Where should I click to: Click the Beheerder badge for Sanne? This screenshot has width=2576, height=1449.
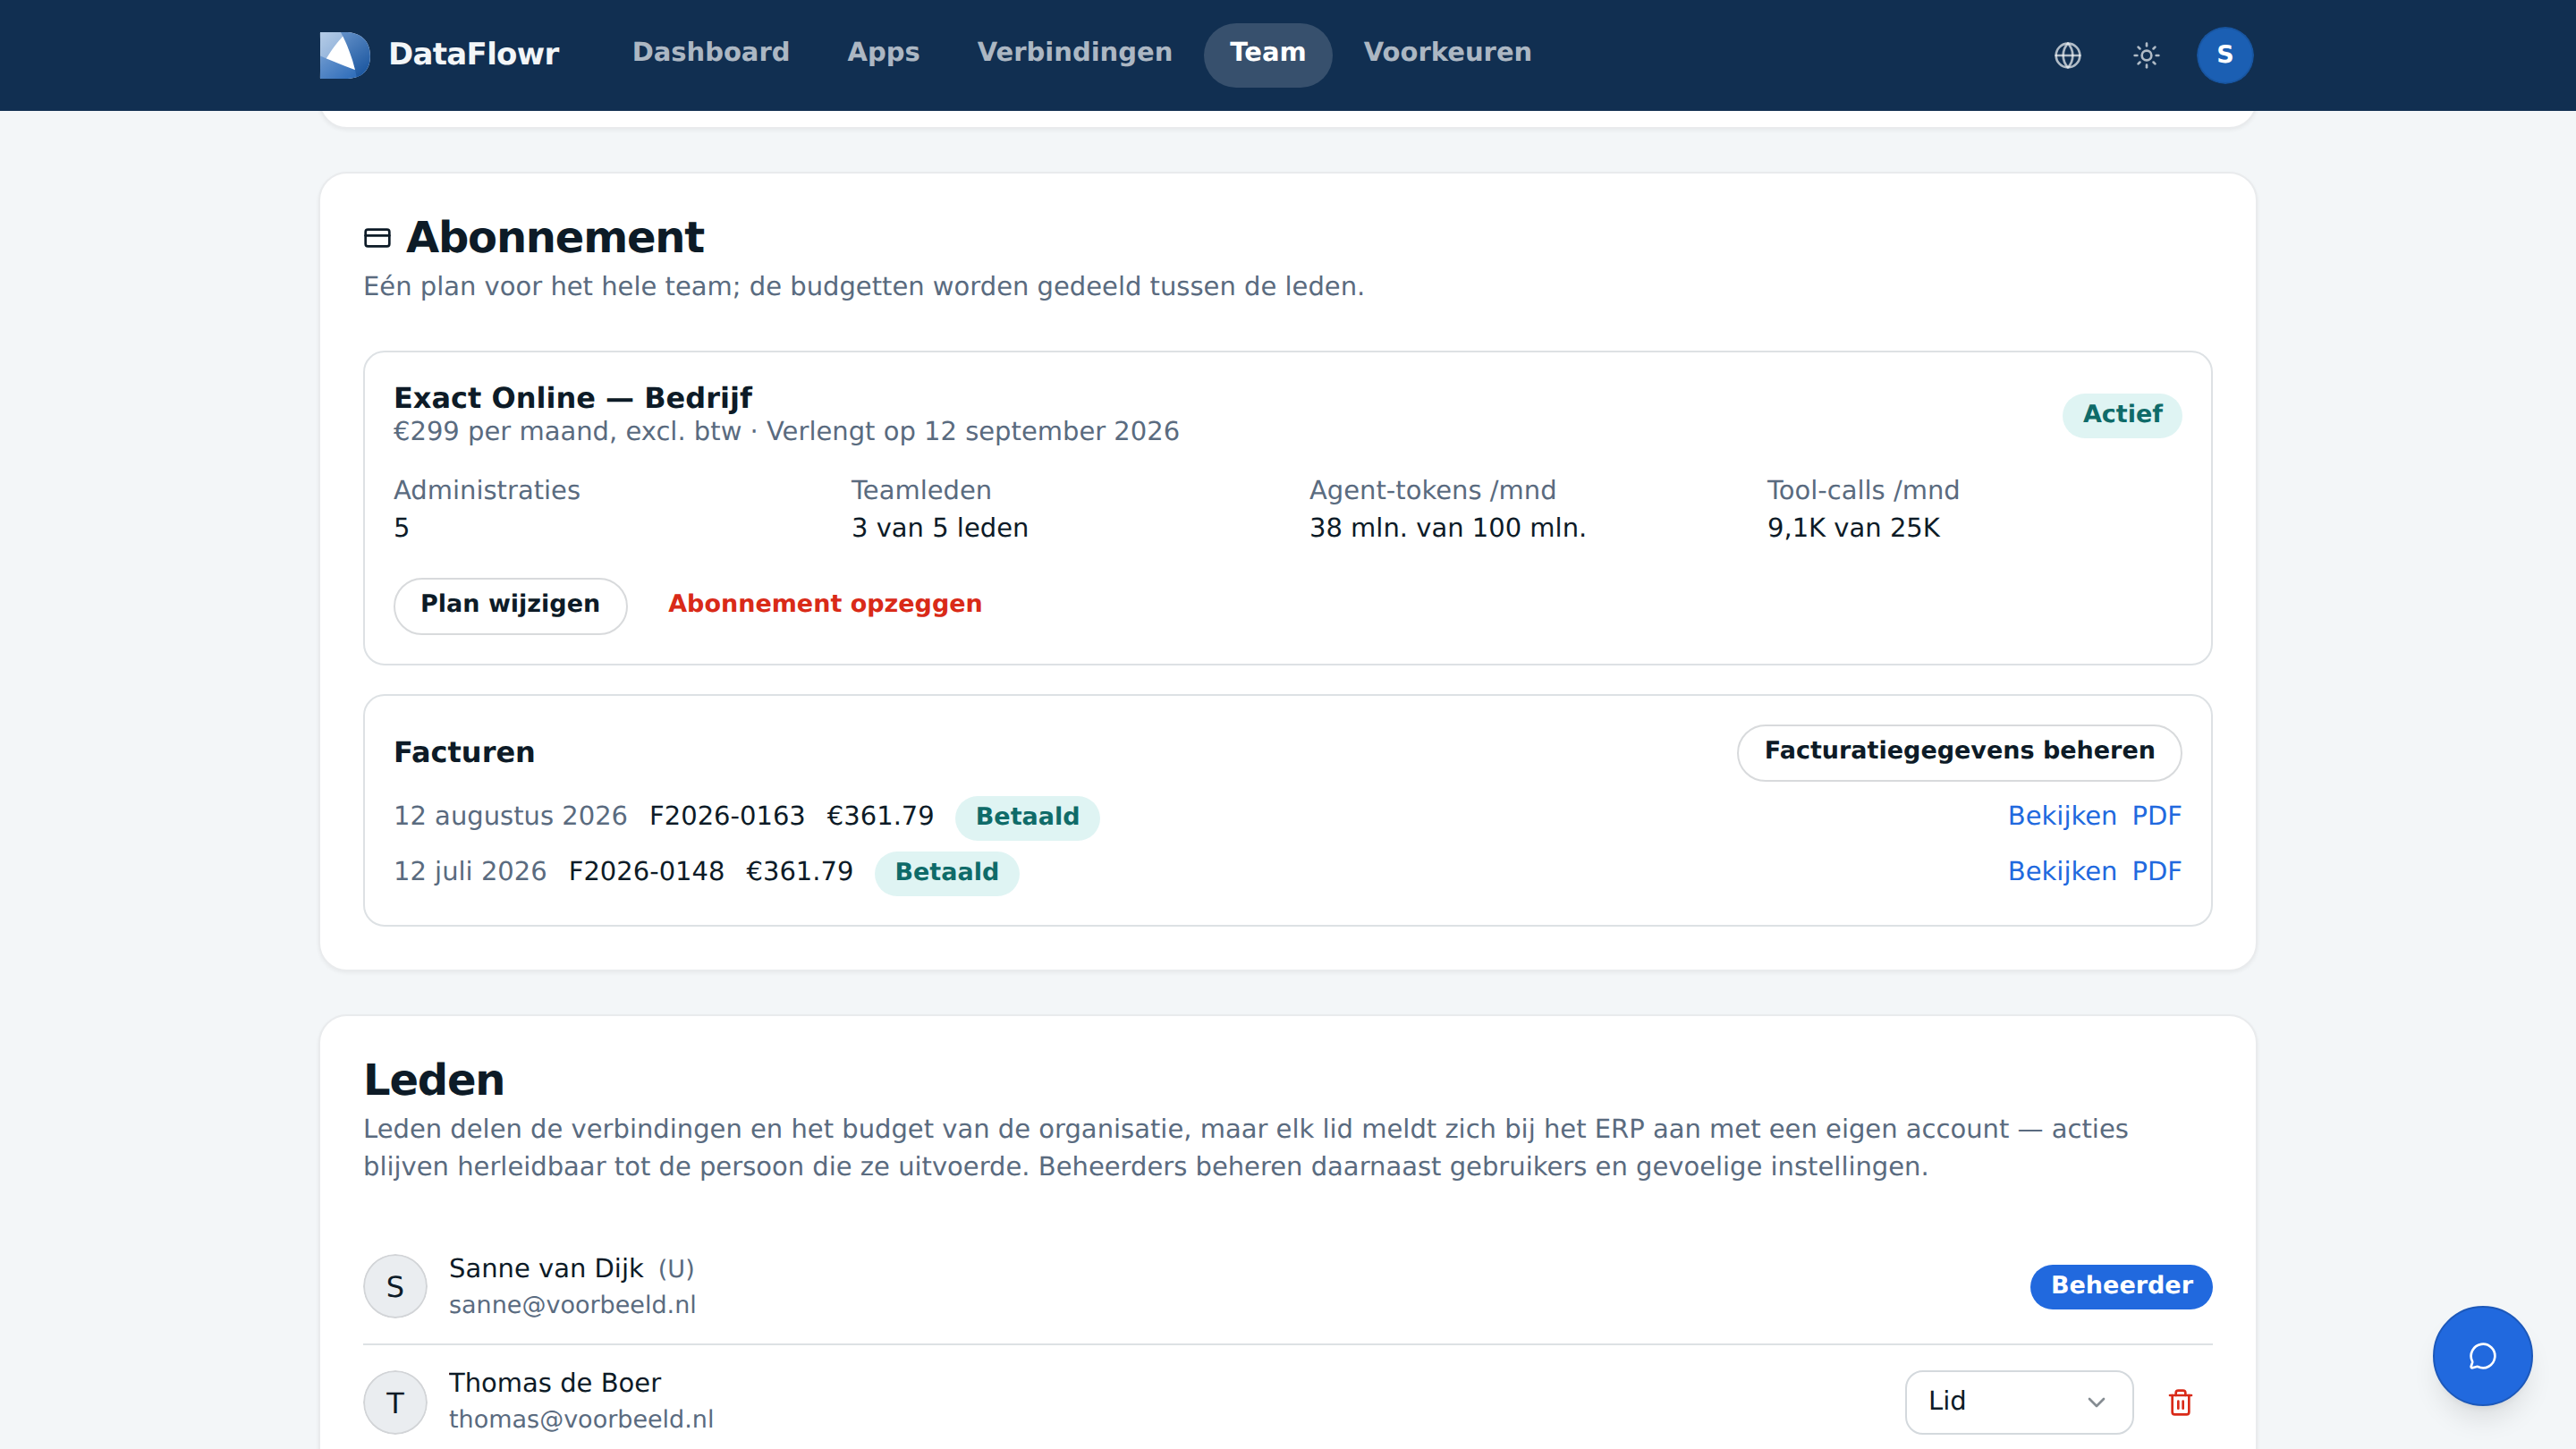[2121, 1286]
